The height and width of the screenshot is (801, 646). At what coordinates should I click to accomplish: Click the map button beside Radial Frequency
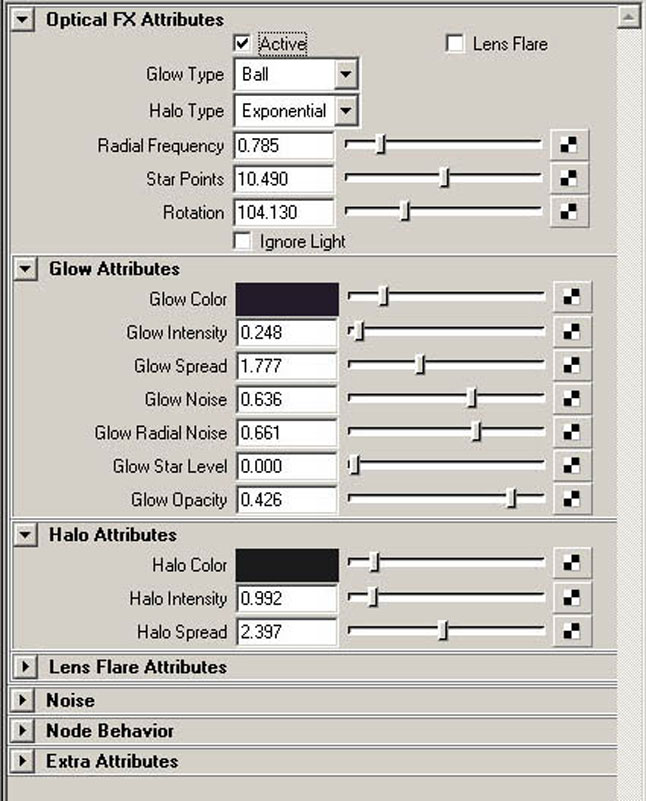coord(569,145)
